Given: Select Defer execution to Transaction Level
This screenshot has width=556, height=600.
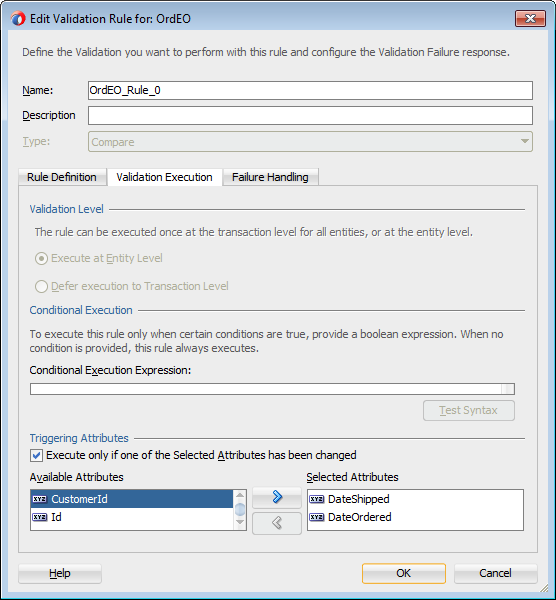Looking at the screenshot, I should 41,286.
